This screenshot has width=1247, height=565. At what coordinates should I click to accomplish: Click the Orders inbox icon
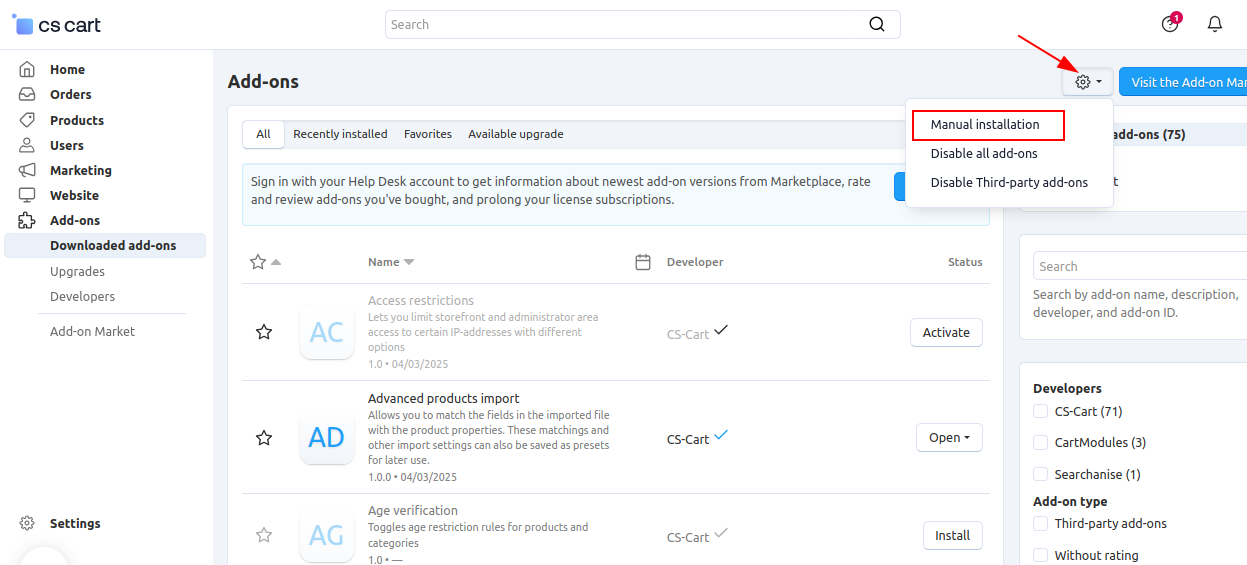pos(27,94)
